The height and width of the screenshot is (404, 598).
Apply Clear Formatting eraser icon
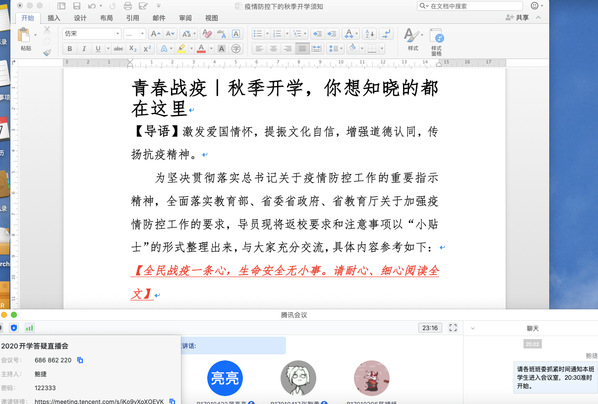pos(207,34)
